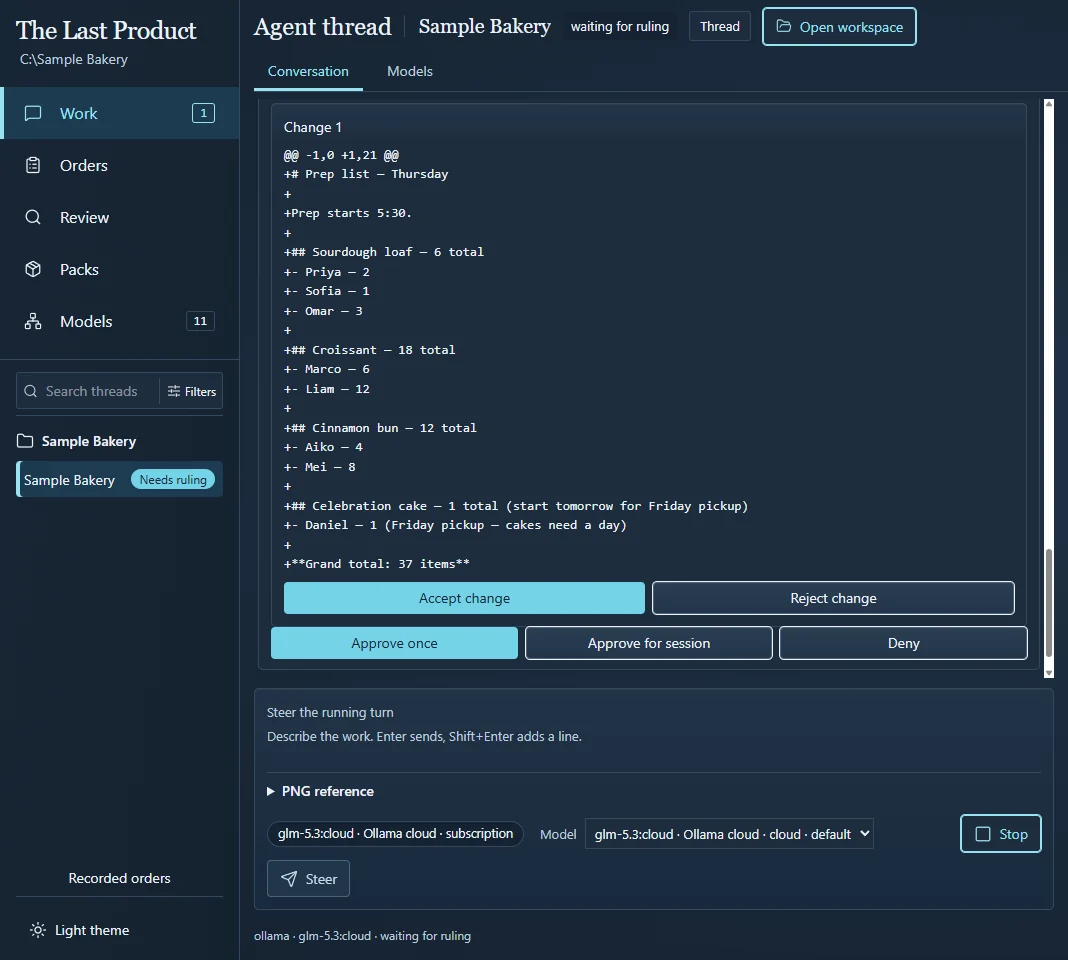Click scrollbar down arrow in conversation
Screen dimensions: 1068x960
pos(1049,672)
